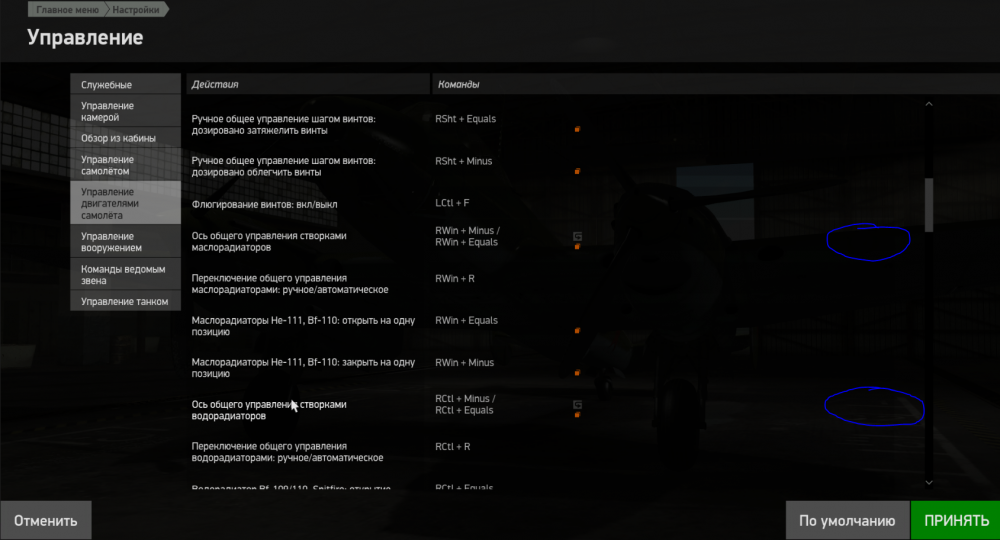Click orange marker in He-111 radiators open row
Screen dimensions: 1000x540
click(x=577, y=331)
